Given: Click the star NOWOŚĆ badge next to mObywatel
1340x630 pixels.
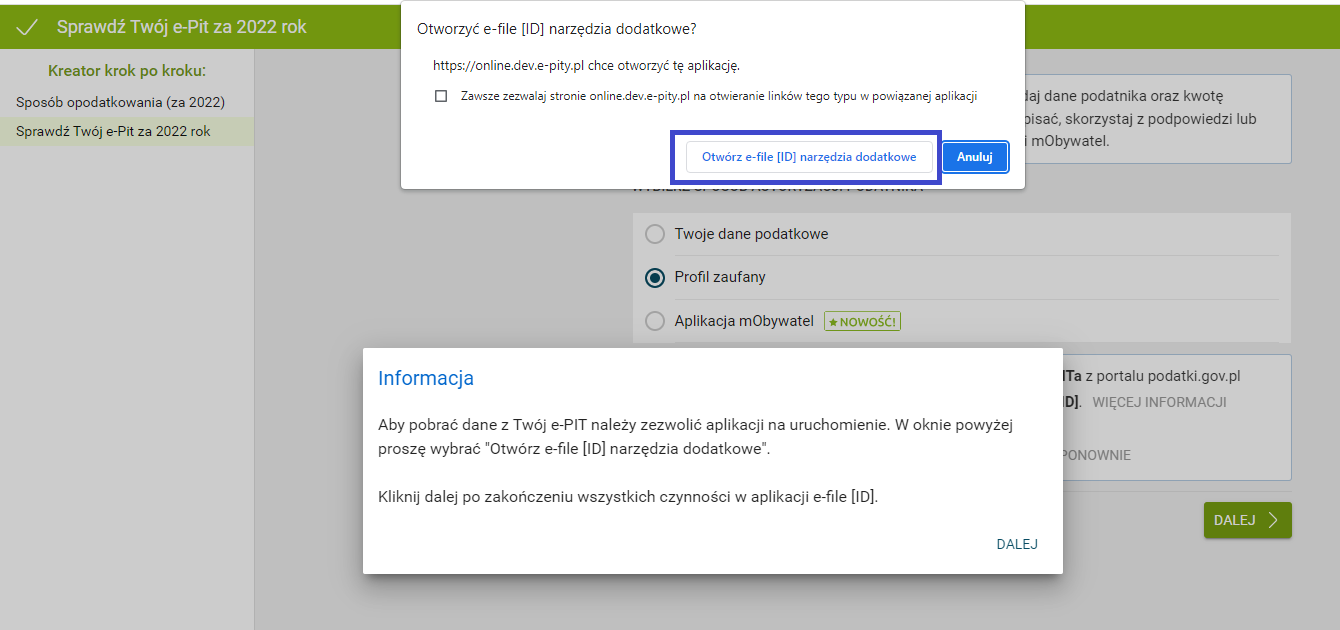Looking at the screenshot, I should tap(862, 321).
